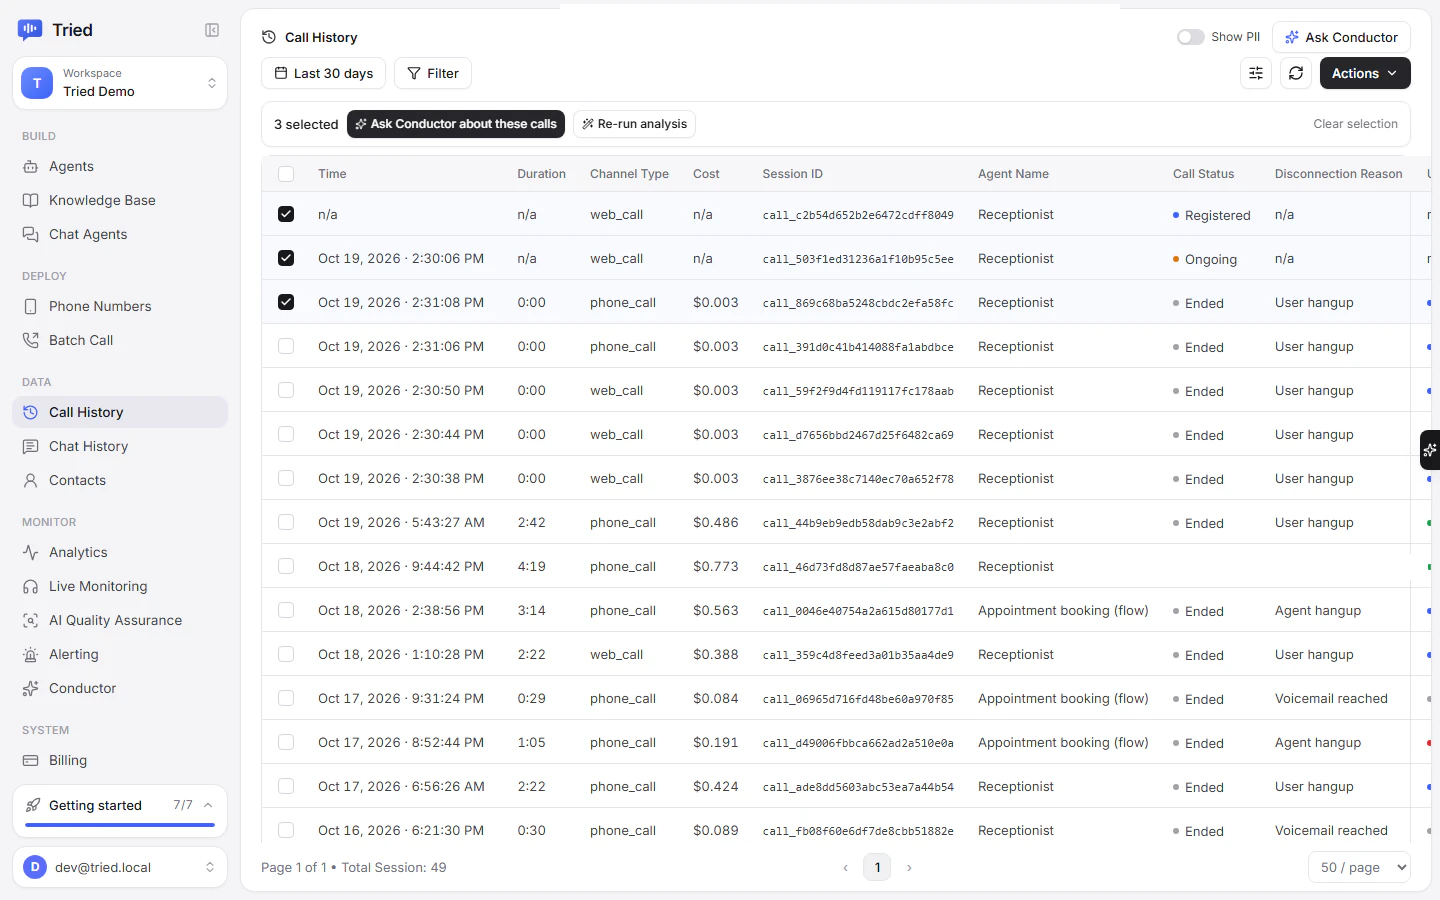Click the Ongoing call status
This screenshot has width=1440, height=900.
pos(1205,259)
